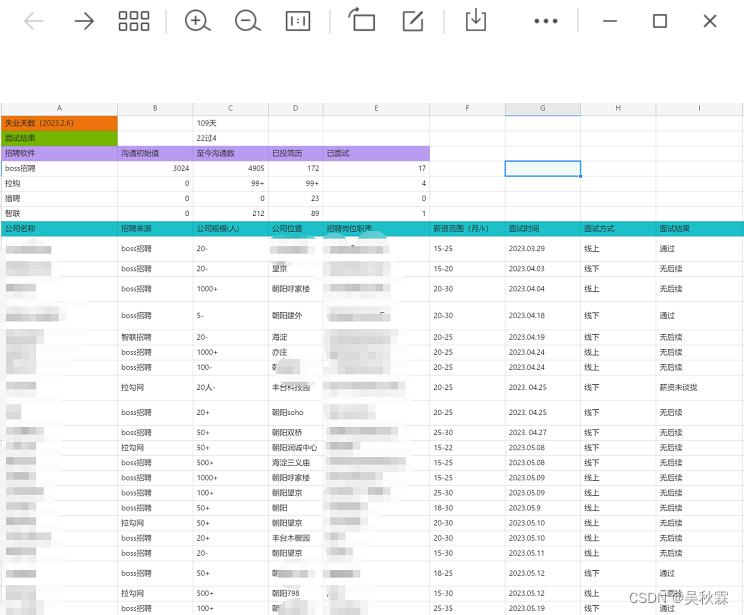The width and height of the screenshot is (744, 615).
Task: Go to the previous image
Action: [x=33, y=21]
